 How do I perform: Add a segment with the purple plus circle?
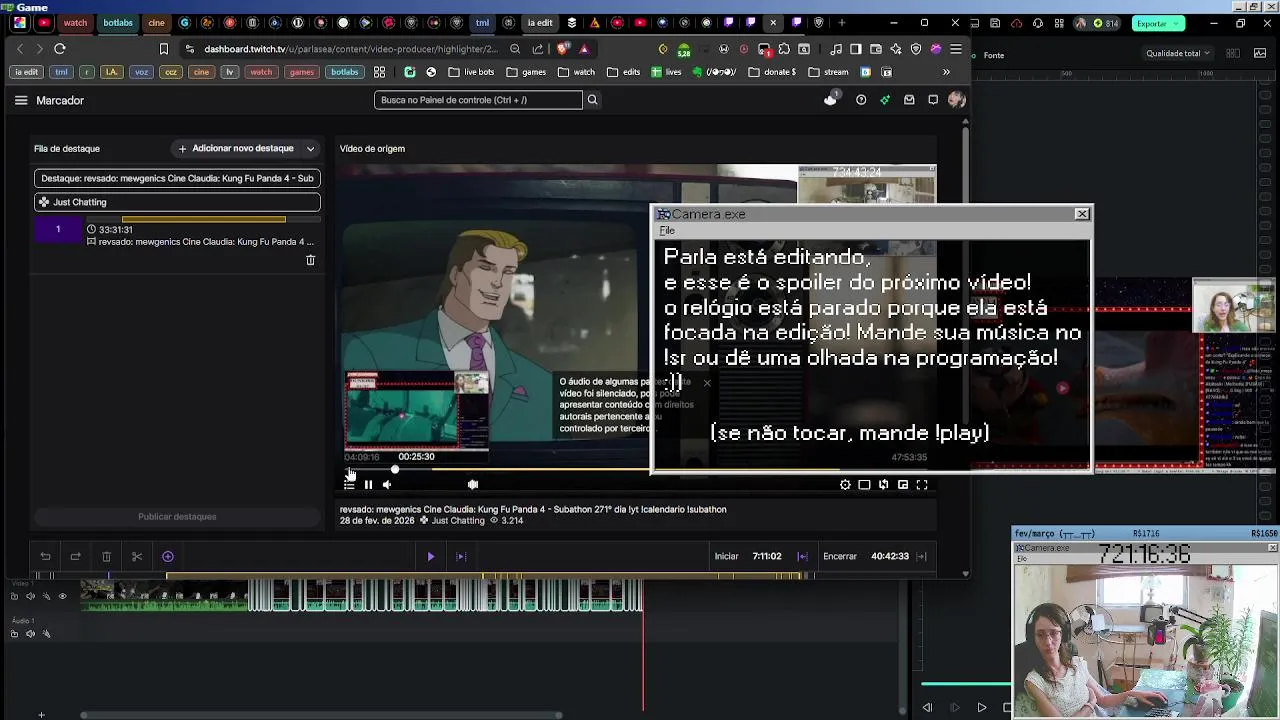(168, 557)
